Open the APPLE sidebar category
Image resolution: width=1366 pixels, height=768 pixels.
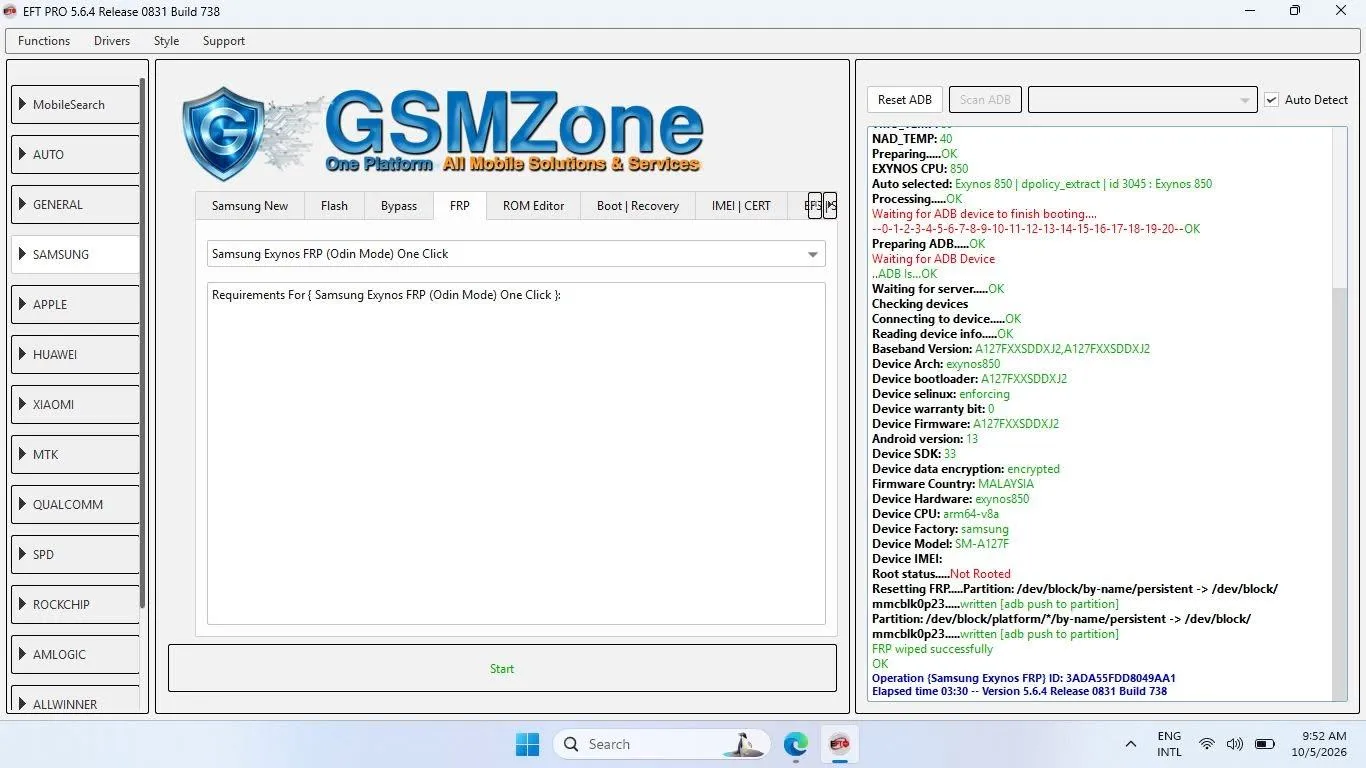(x=75, y=305)
